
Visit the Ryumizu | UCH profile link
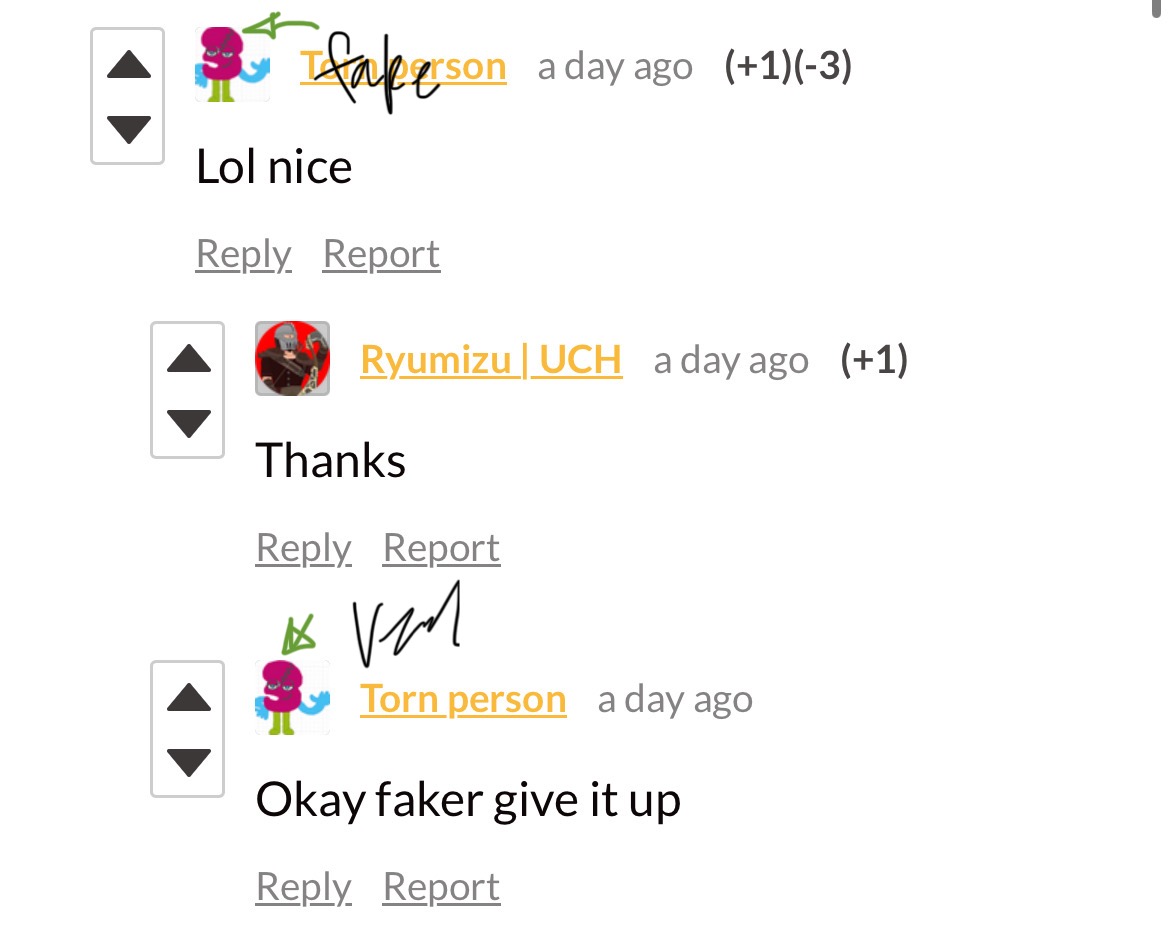click(x=491, y=360)
